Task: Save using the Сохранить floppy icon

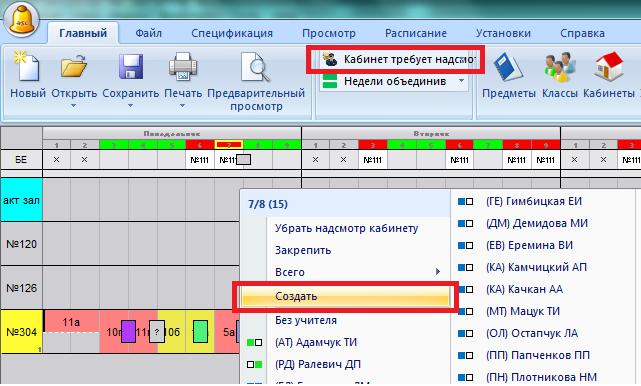Action: (x=131, y=67)
